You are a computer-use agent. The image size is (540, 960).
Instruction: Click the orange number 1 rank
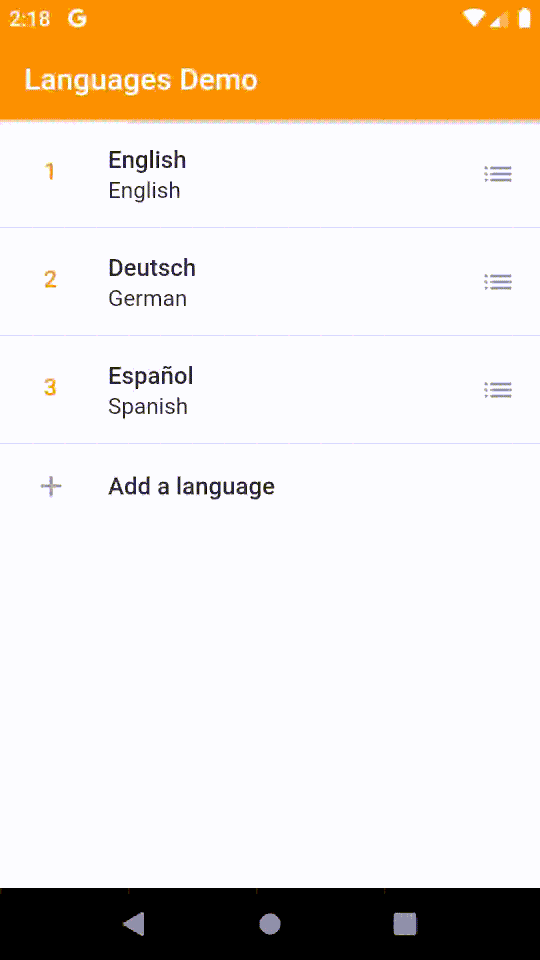click(50, 172)
